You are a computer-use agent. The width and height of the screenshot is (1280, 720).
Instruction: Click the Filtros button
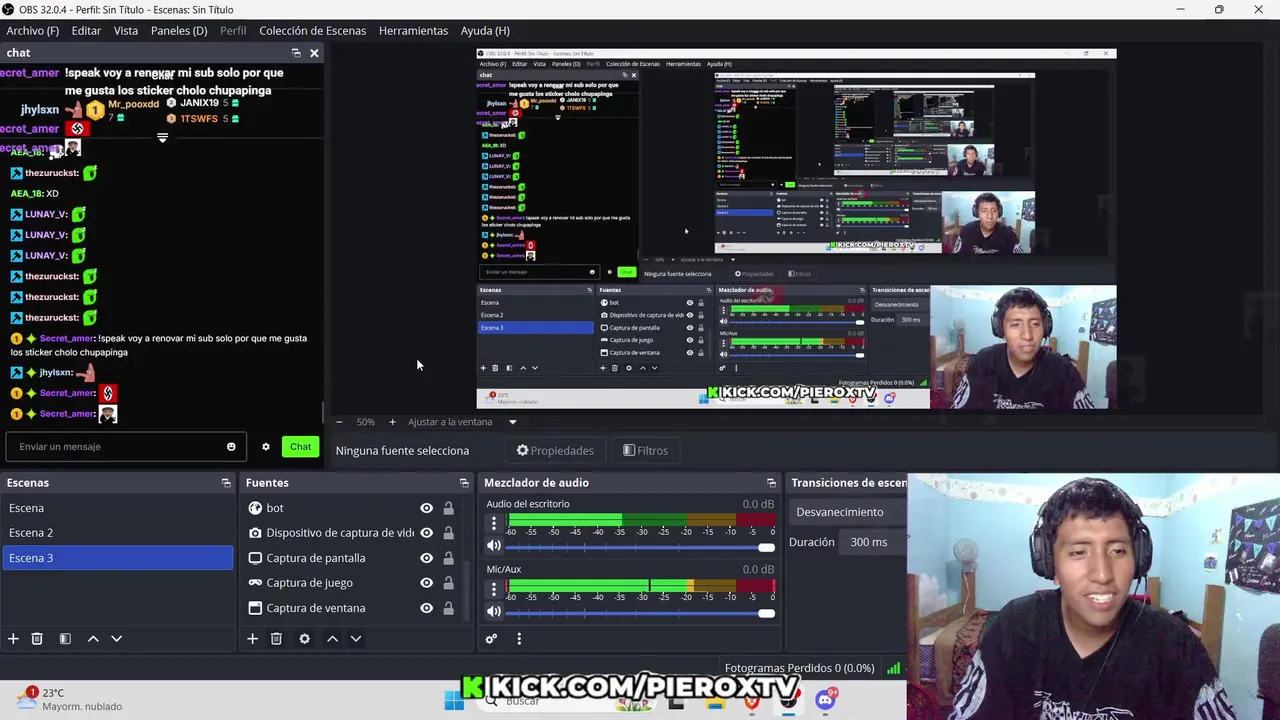[645, 451]
